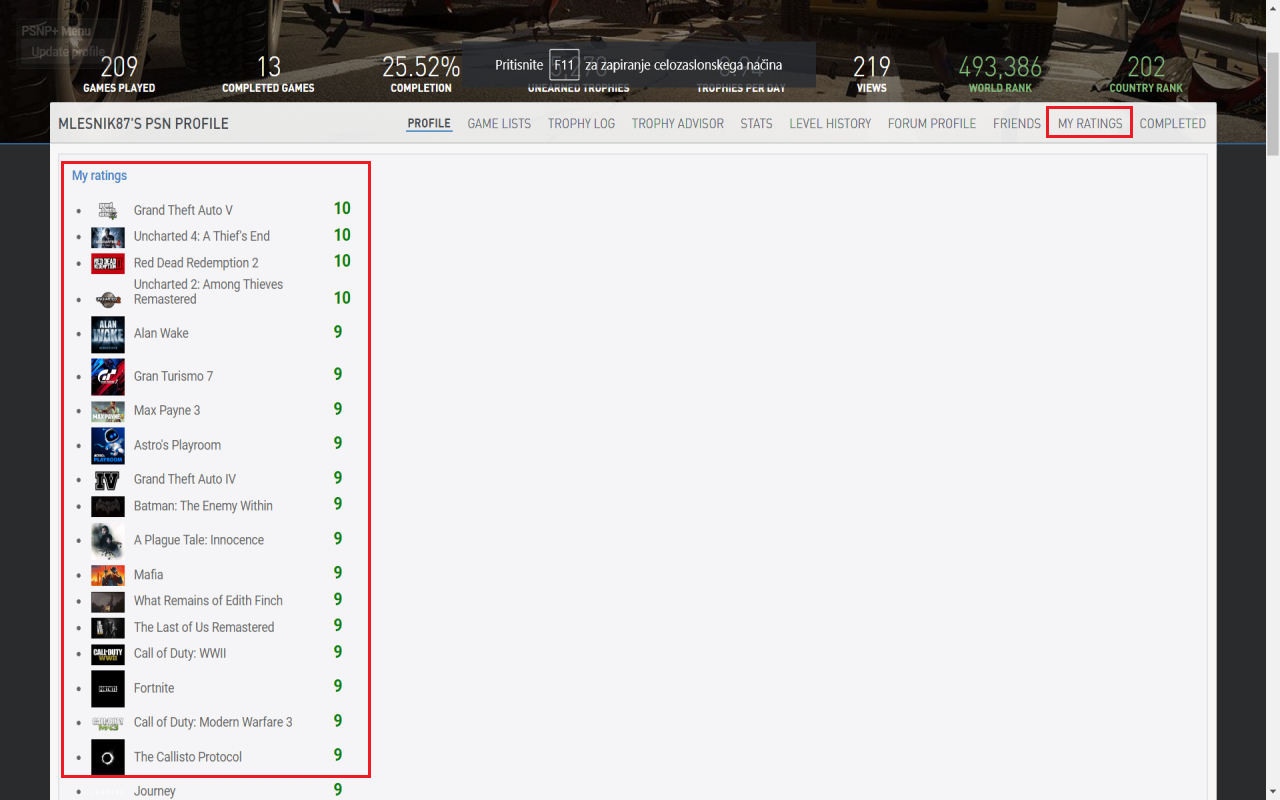
Task: Click the Update profile button
Action: coord(68,52)
